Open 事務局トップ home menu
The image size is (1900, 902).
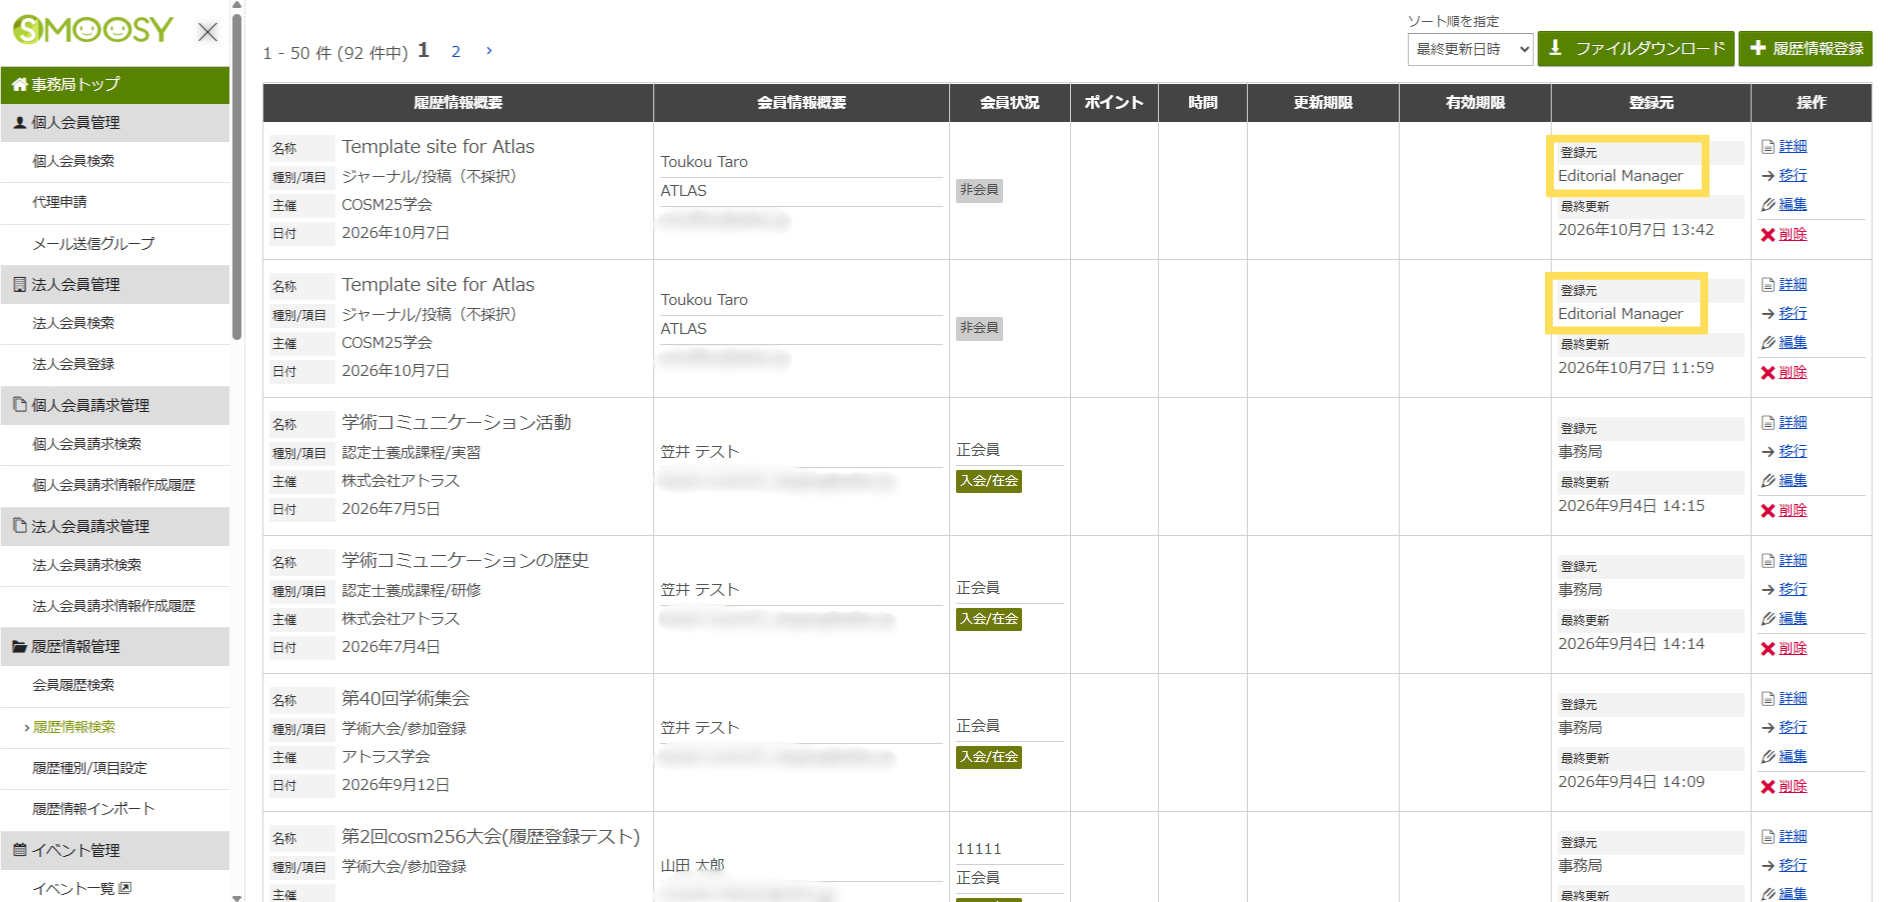tap(115, 85)
